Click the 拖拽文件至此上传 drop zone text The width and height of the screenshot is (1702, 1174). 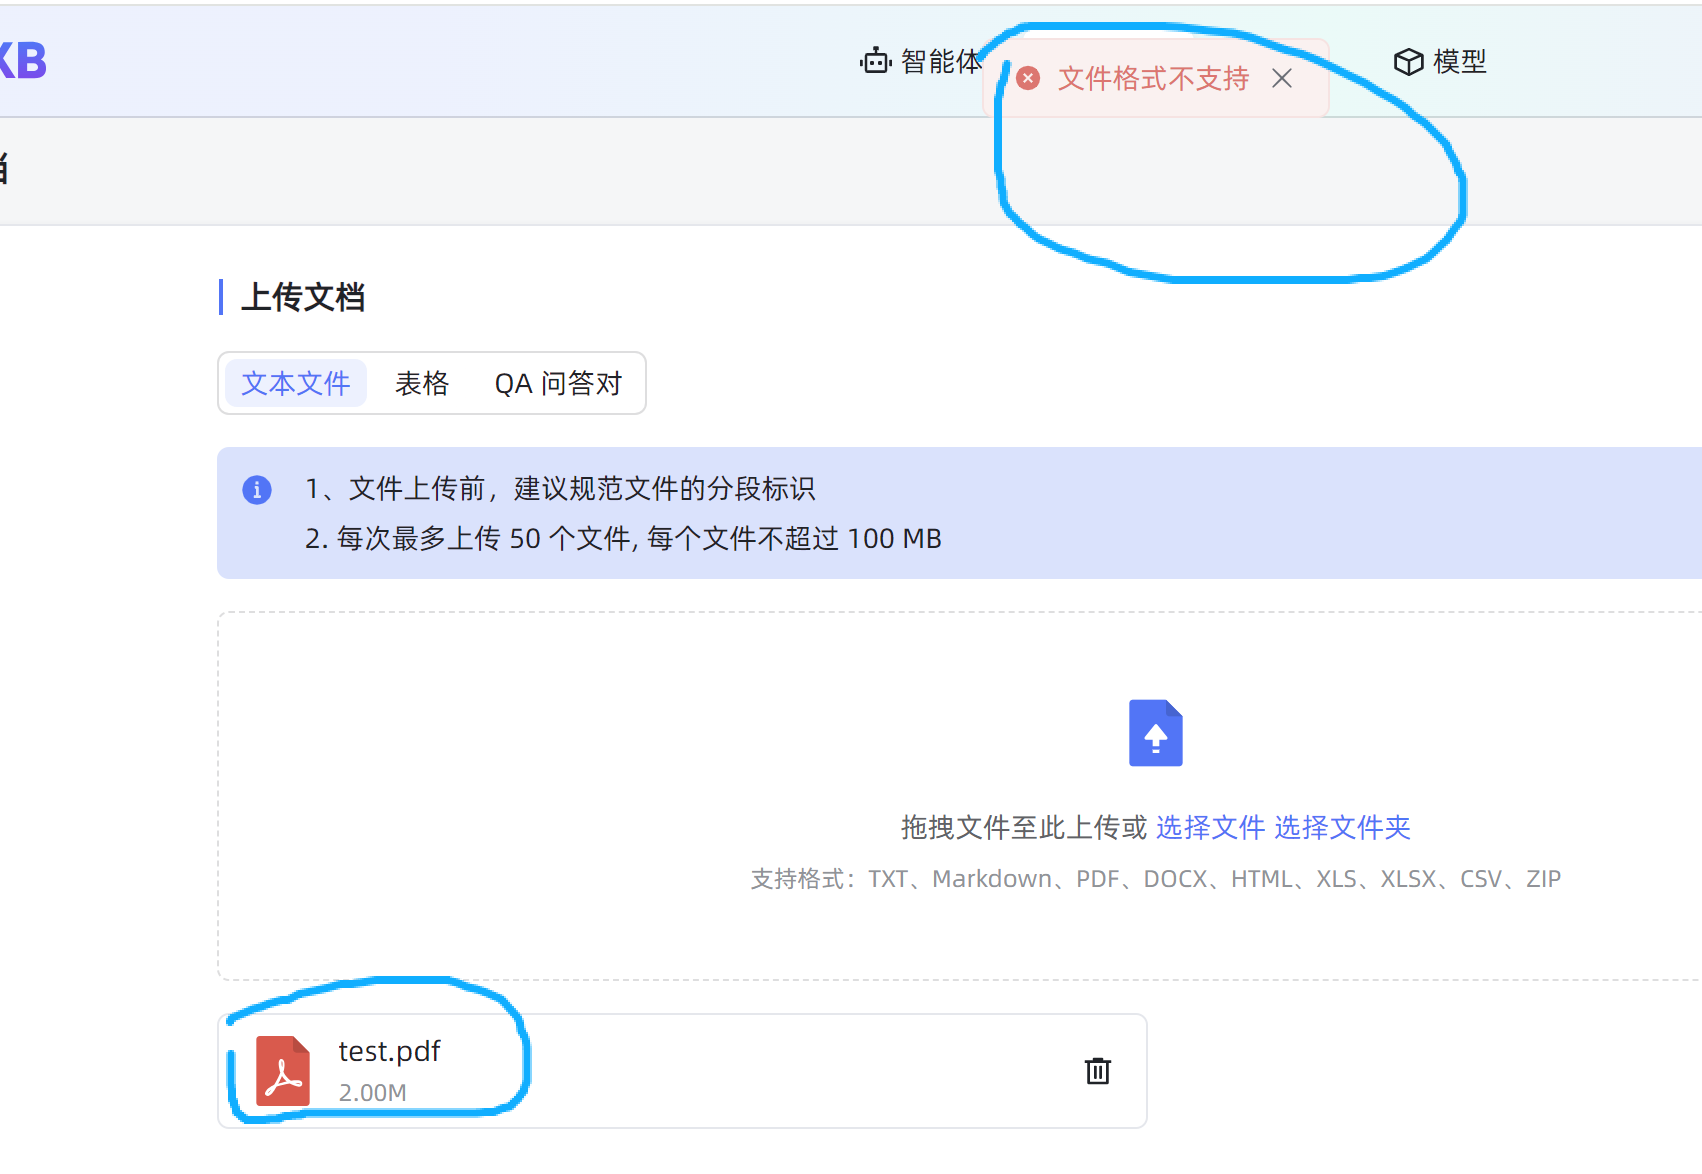[x=1023, y=827]
